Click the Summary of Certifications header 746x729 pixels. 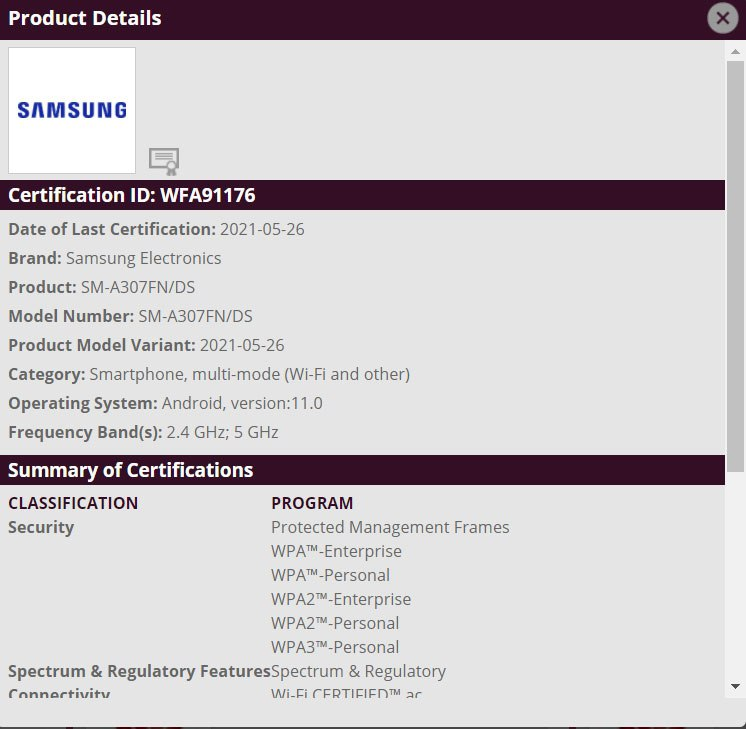point(131,470)
